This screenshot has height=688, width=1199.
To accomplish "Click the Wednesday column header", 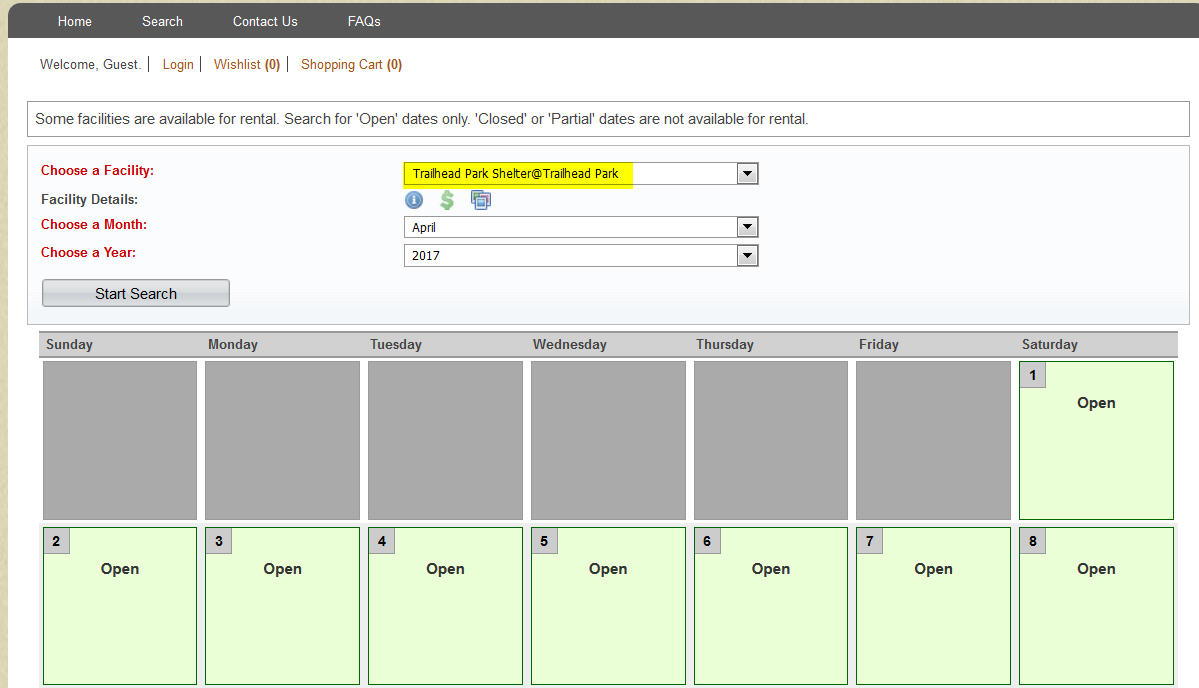I will [x=570, y=344].
